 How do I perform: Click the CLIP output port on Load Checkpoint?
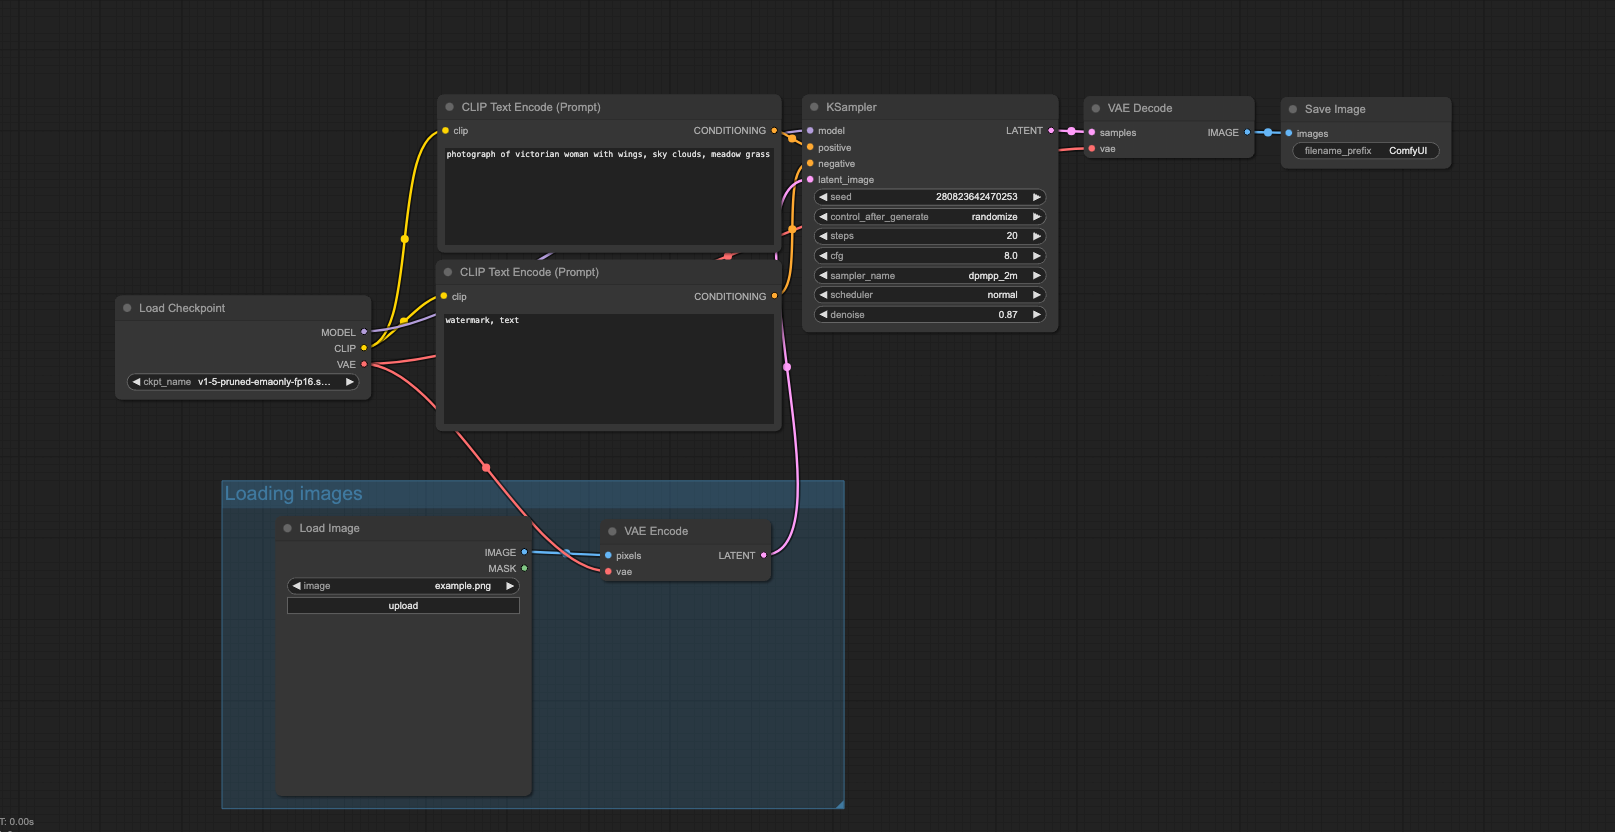point(364,348)
